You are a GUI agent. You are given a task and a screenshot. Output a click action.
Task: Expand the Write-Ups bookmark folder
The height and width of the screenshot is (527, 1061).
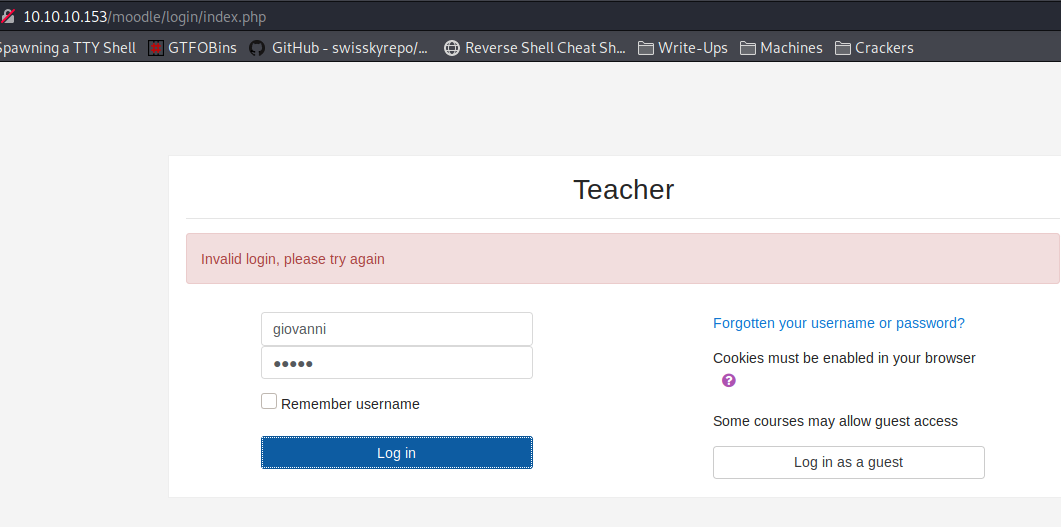(683, 48)
